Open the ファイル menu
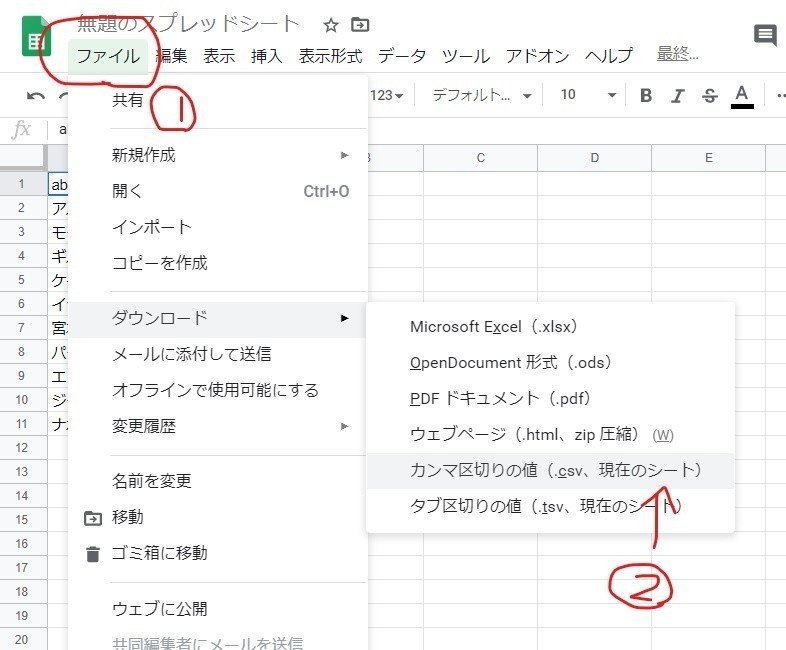Screen dimensions: 786x650 (x=108, y=56)
